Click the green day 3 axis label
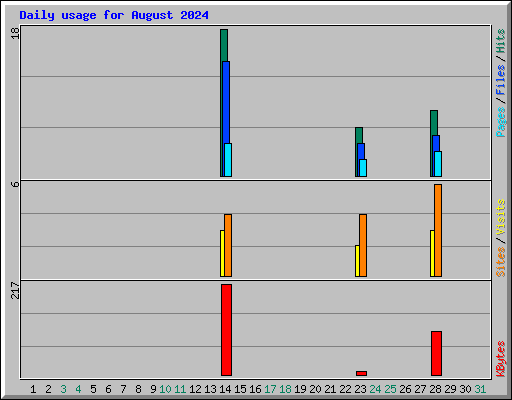Screen dimensions: 512x400 [x=63, y=389]
